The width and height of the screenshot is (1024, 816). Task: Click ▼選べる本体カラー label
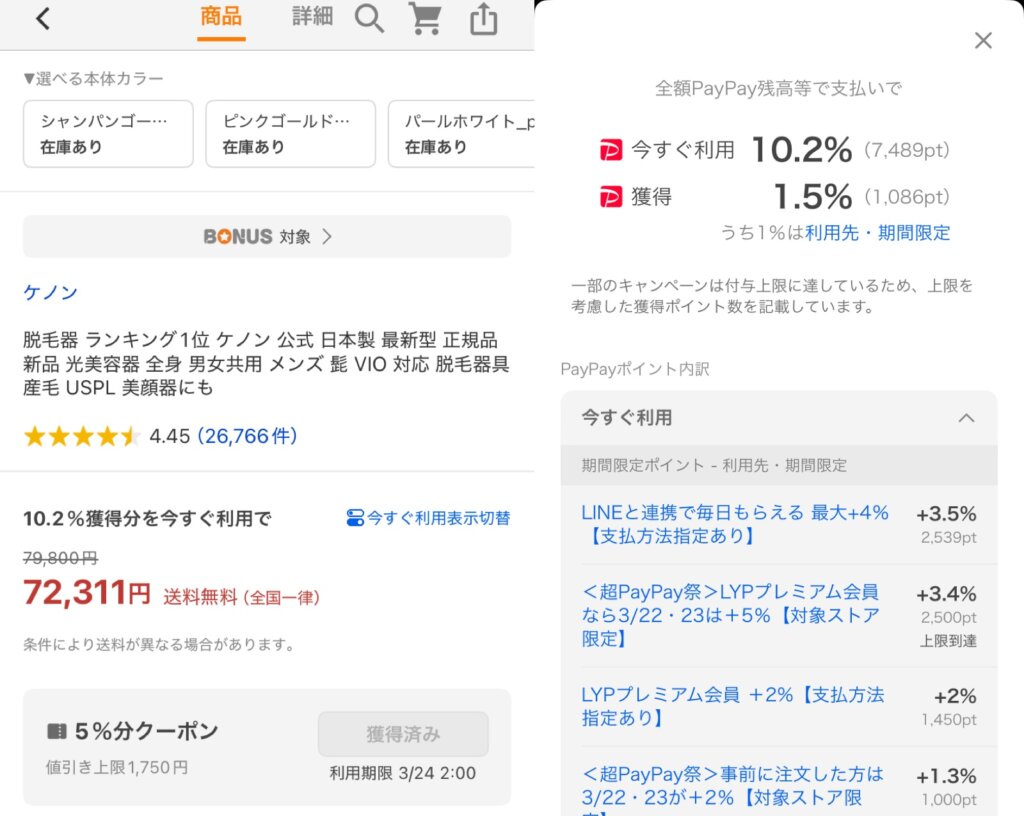click(93, 79)
